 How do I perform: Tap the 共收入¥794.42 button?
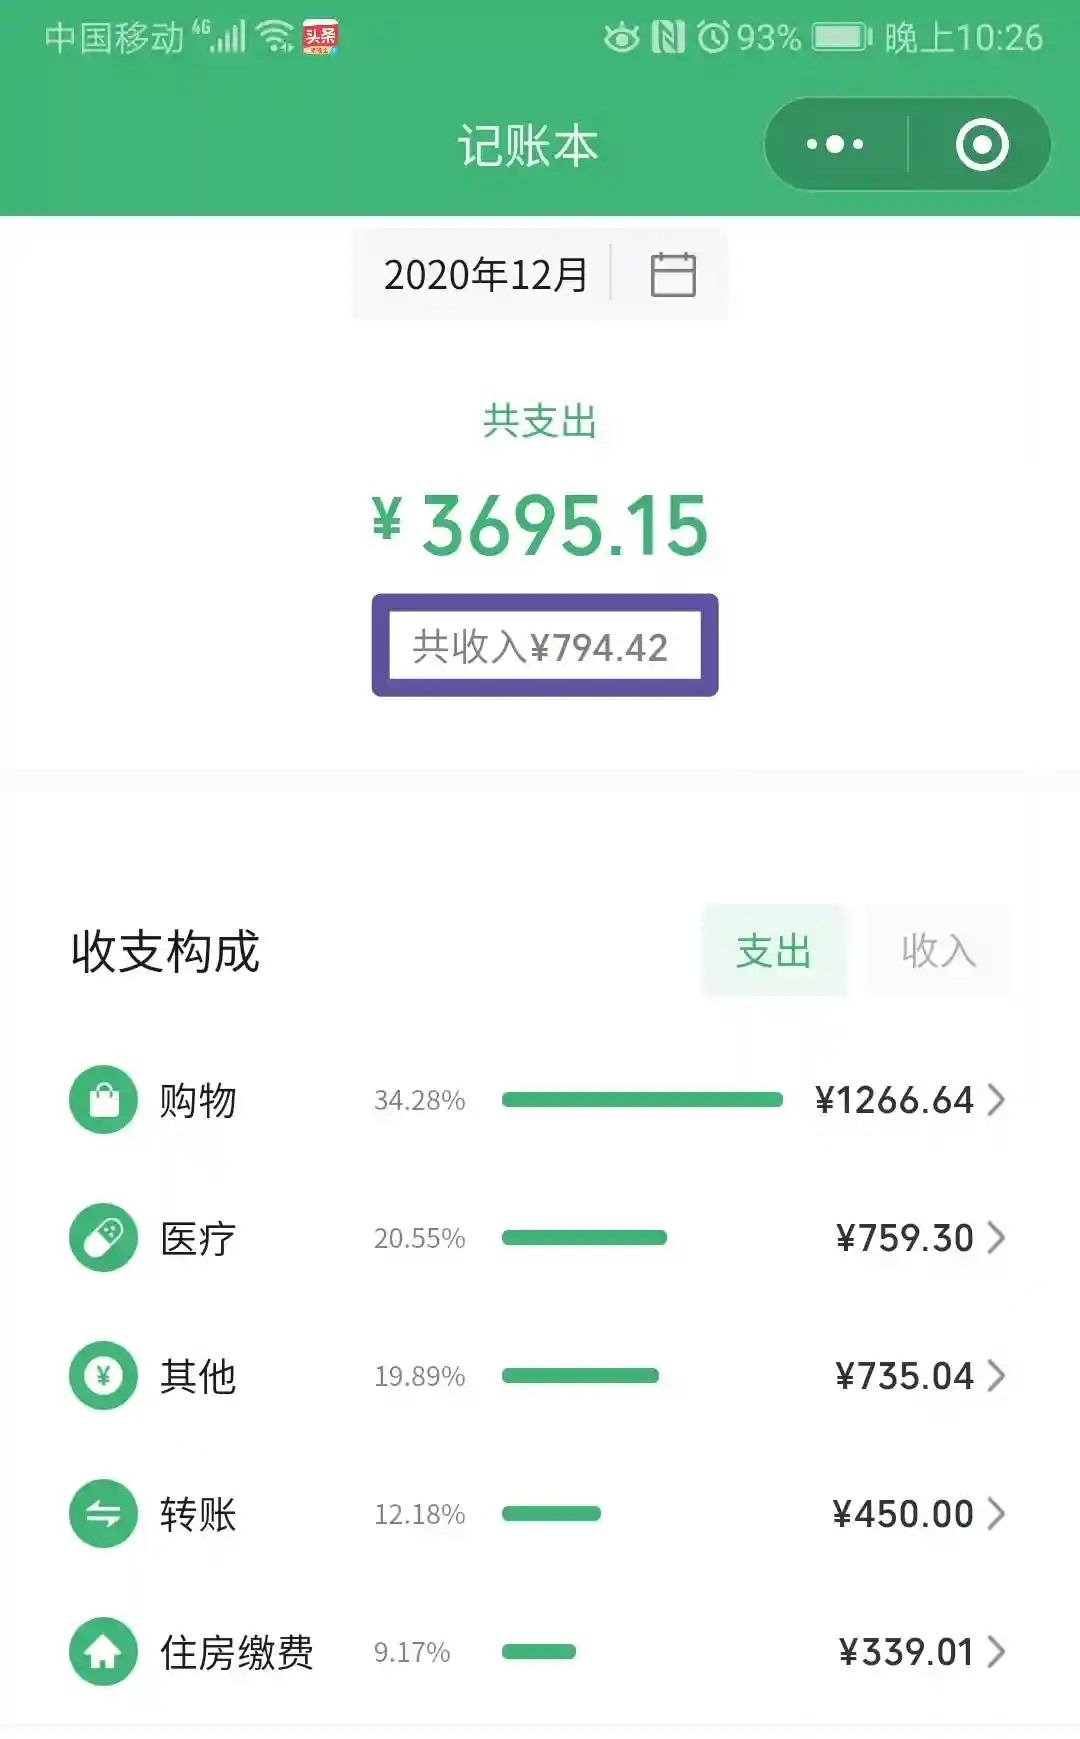[545, 646]
